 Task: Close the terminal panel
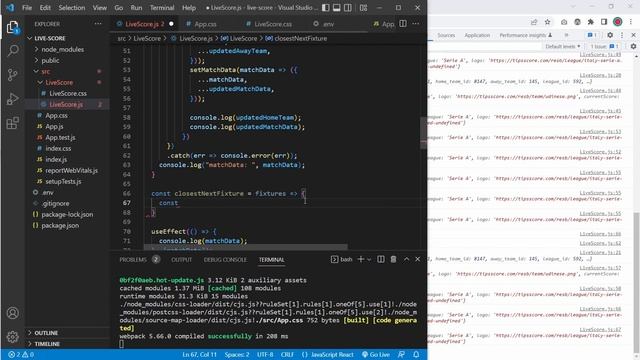(418, 259)
